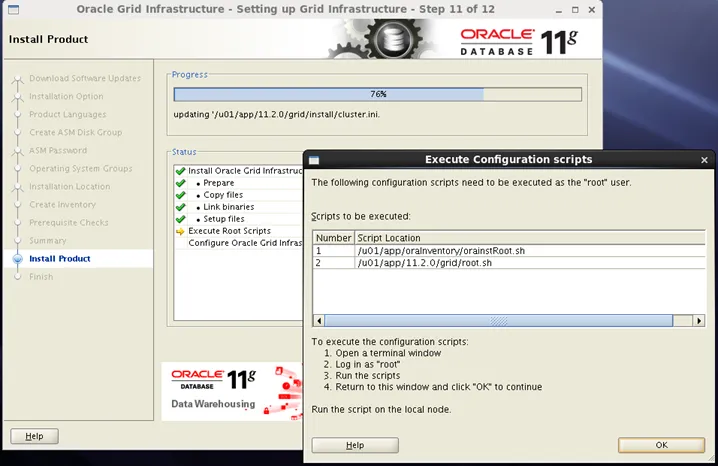This screenshot has height=466, width=718.
Task: Select script row /u01/app/11.2.0/grid/root.sh
Action: coord(509,263)
